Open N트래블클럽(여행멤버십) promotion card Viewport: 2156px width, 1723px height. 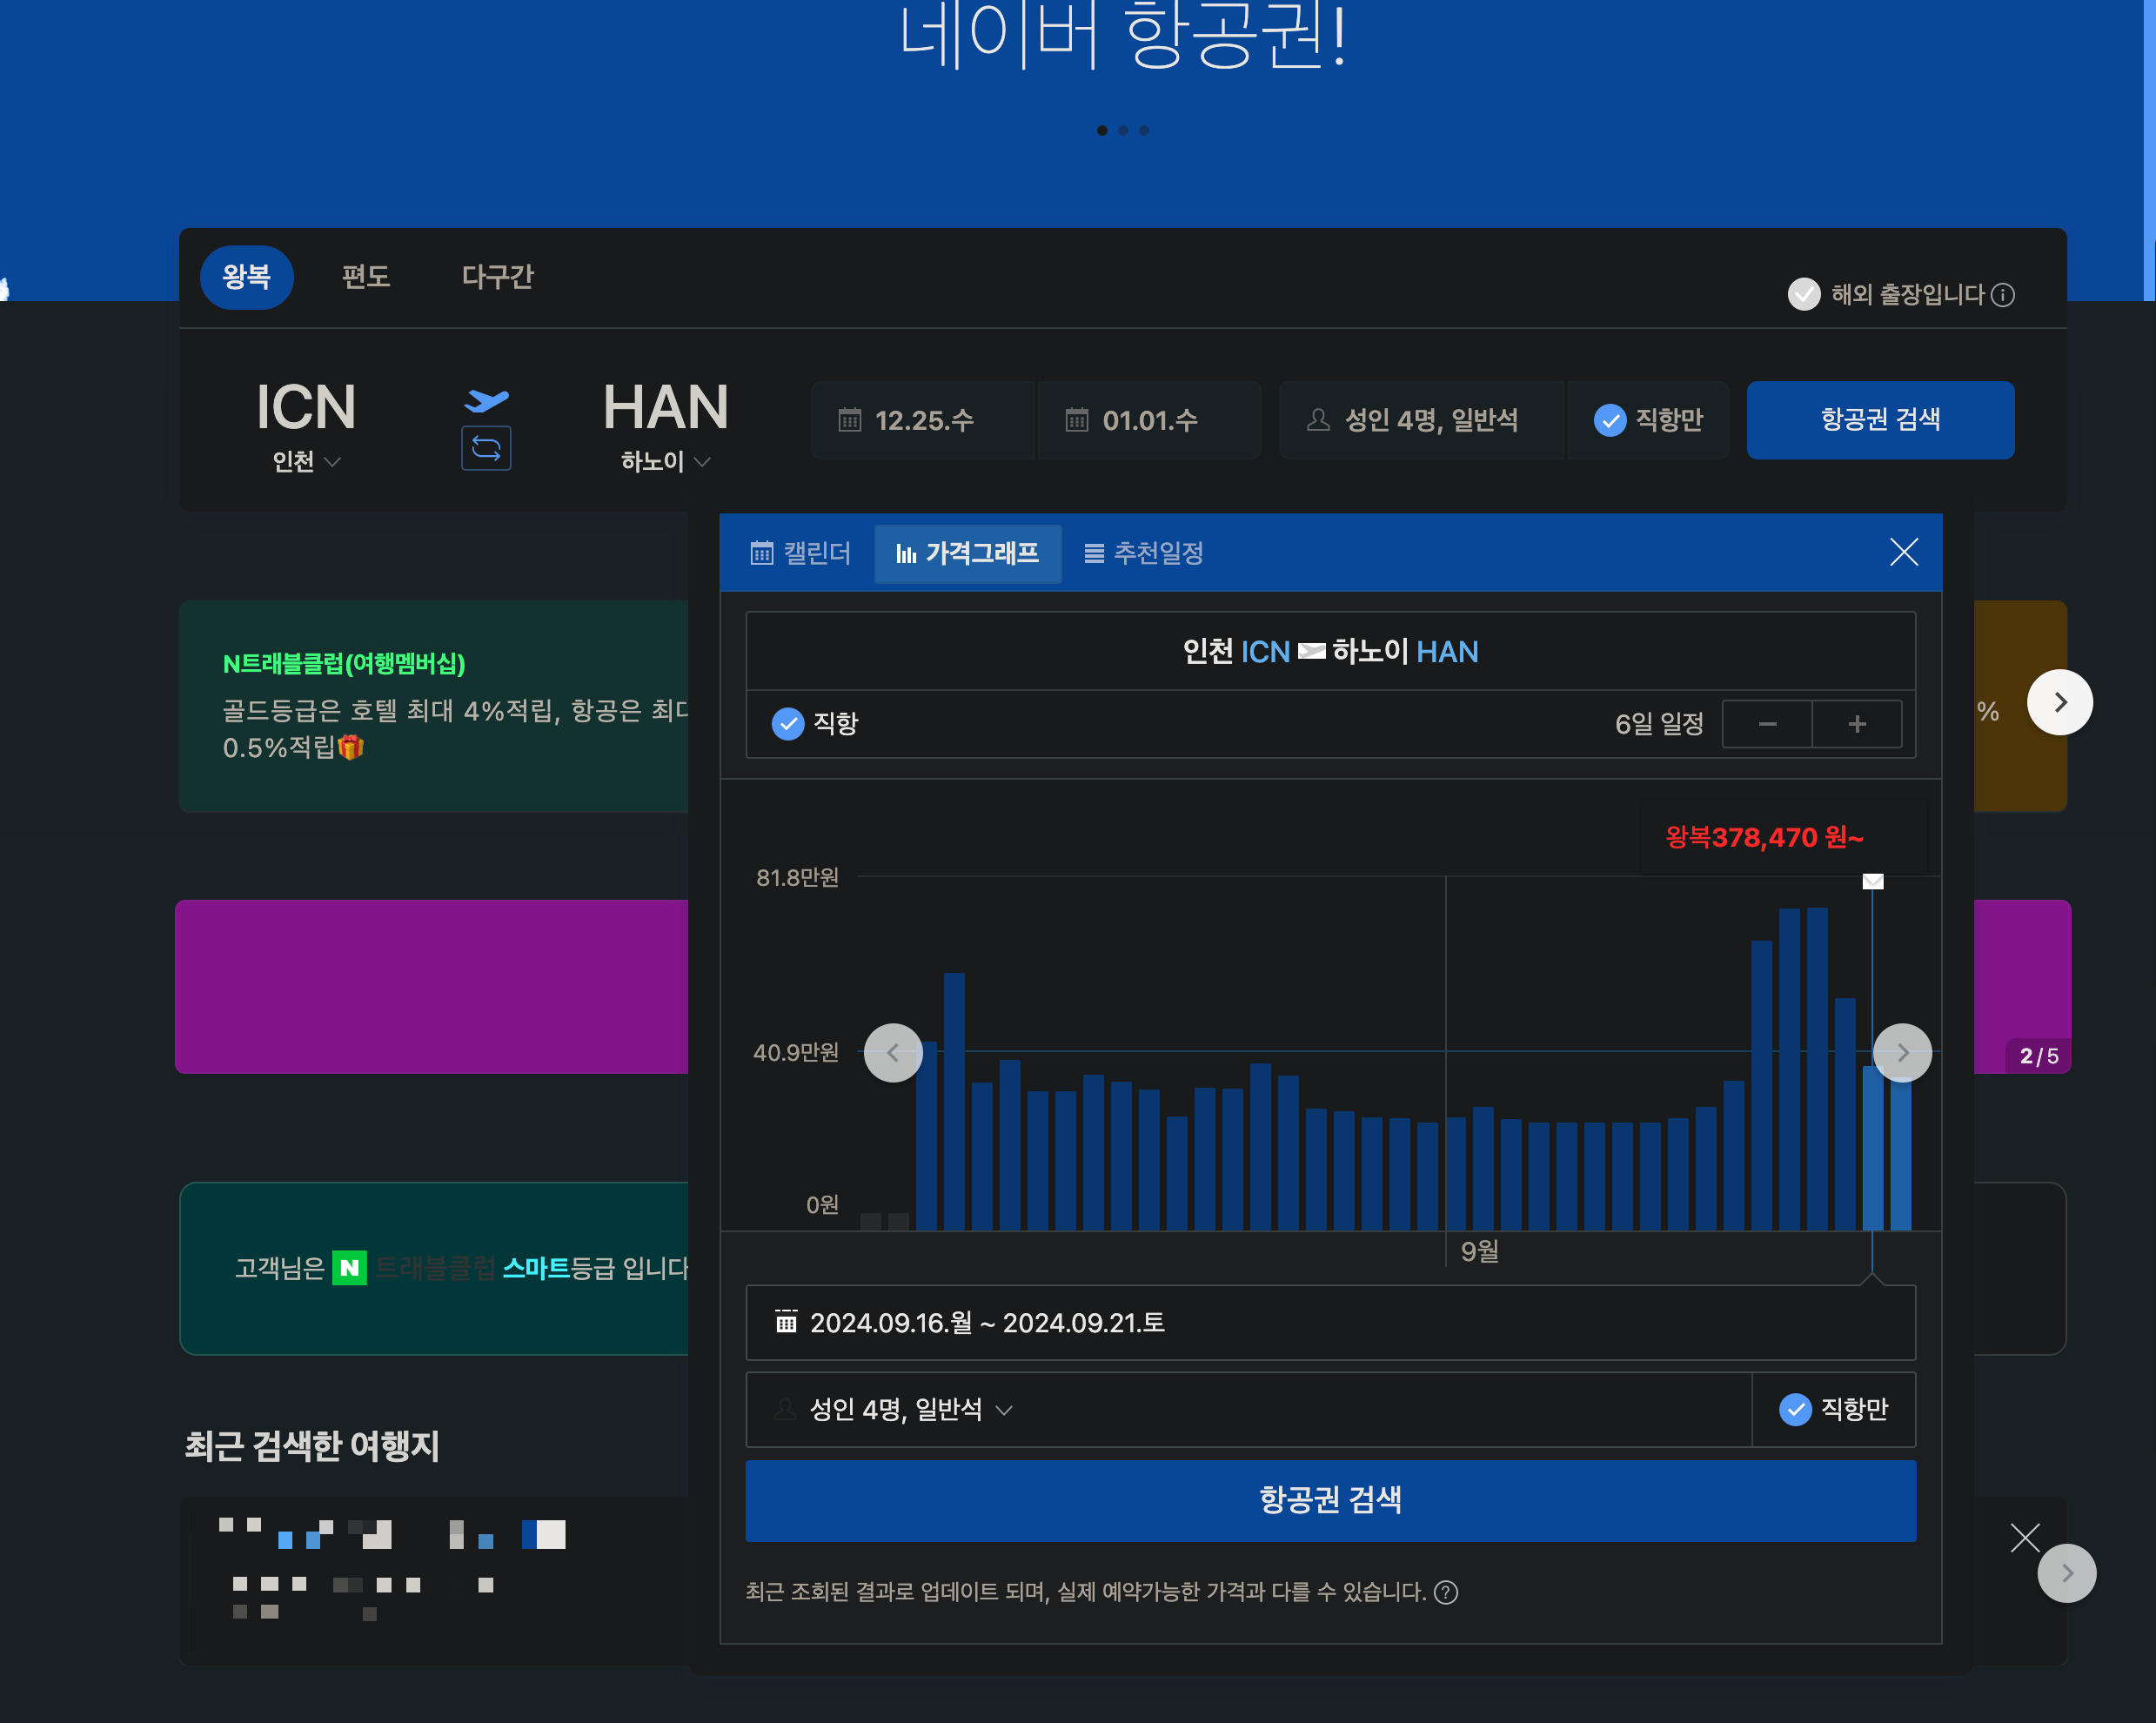coord(434,706)
